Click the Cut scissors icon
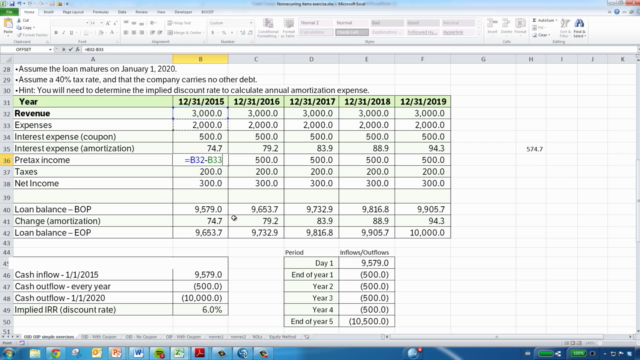This screenshot has height=360, width=640. coord(19,20)
